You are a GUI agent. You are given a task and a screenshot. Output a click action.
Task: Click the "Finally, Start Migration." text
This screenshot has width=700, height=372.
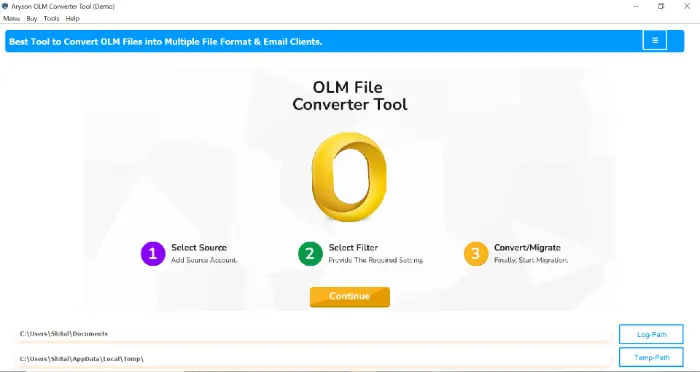(531, 260)
